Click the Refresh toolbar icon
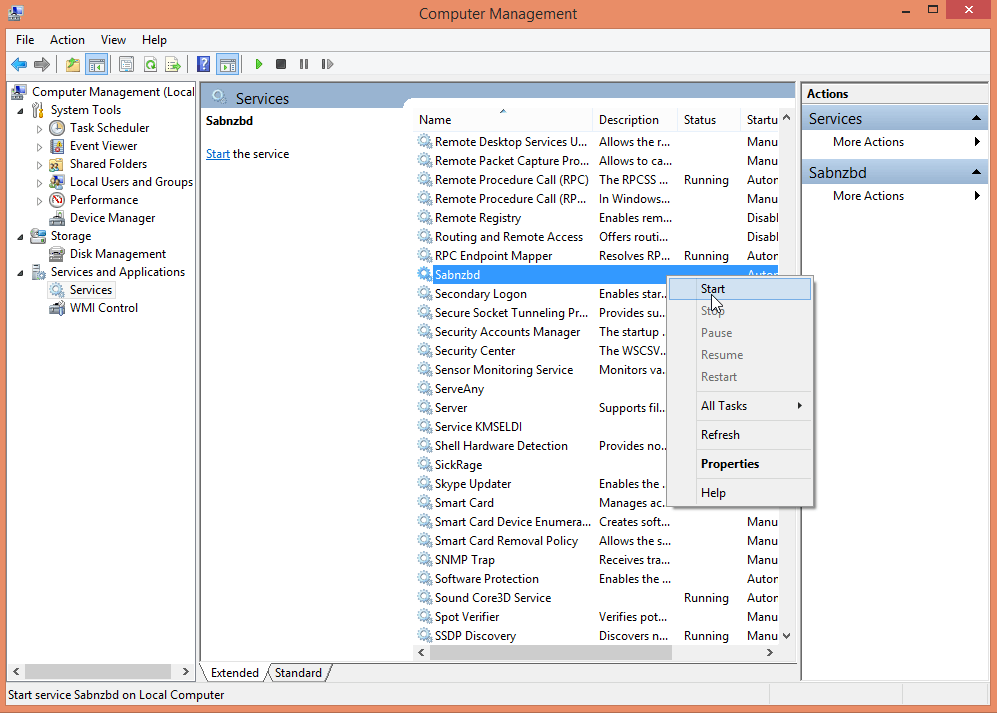 [150, 64]
